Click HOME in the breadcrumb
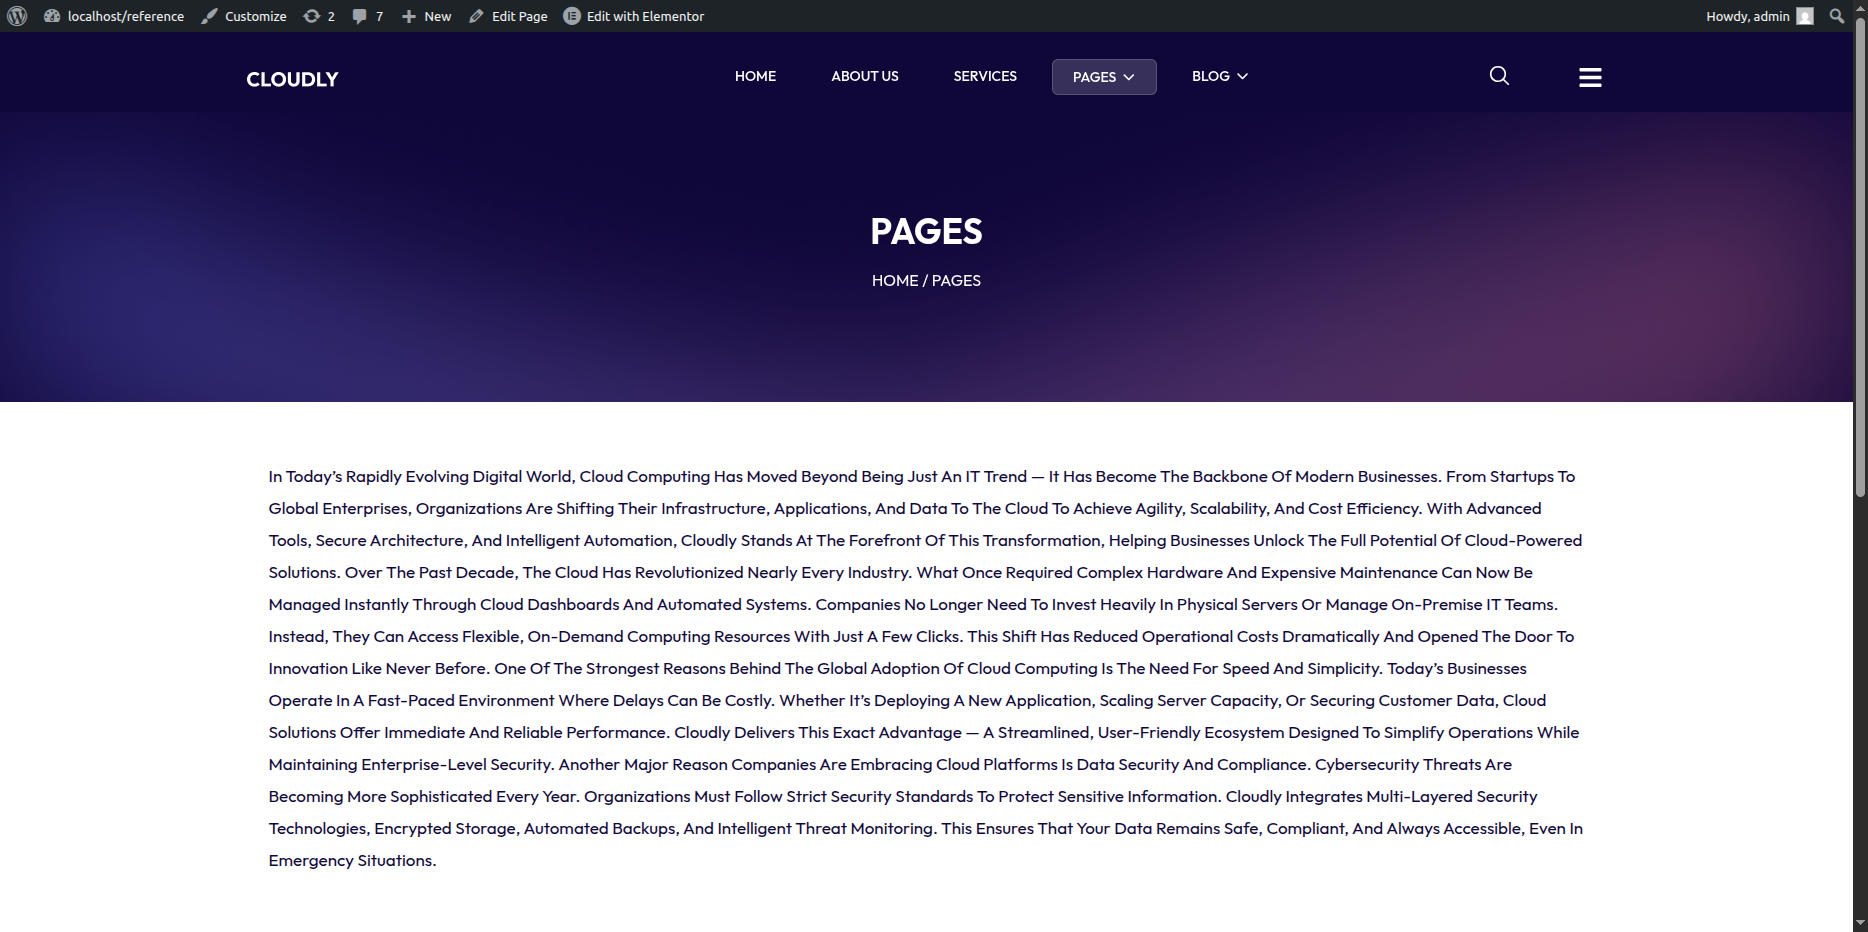 click(x=895, y=281)
